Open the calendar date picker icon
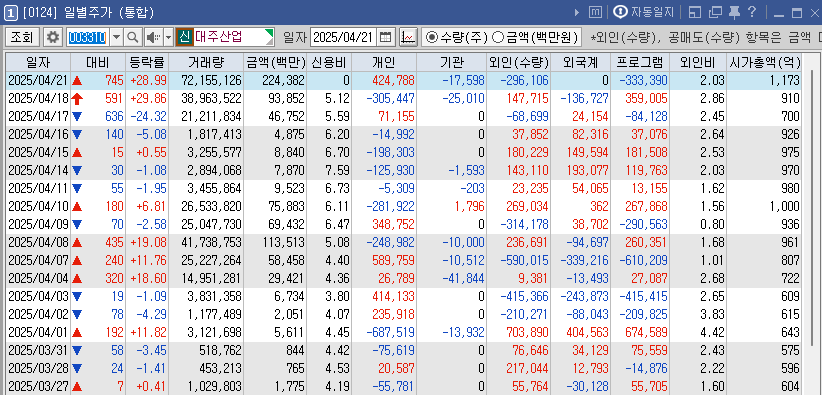 386,37
